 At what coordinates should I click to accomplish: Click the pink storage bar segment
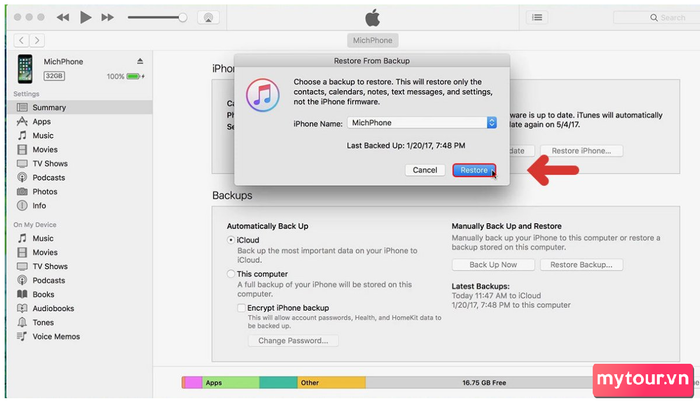[193, 383]
